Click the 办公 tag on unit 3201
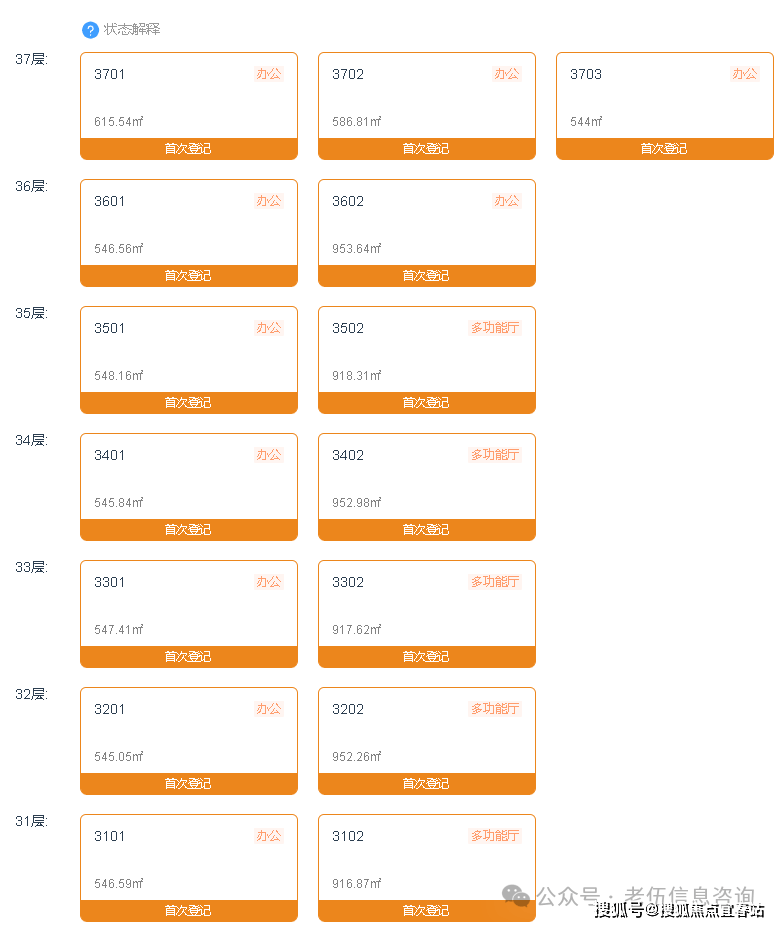Screen dimensions: 779x927 click(269, 709)
